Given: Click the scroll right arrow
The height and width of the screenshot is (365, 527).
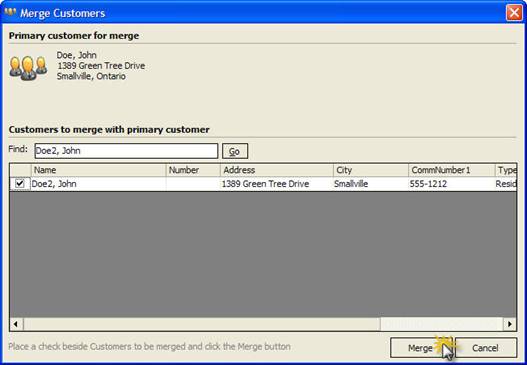Looking at the screenshot, I should point(510,324).
